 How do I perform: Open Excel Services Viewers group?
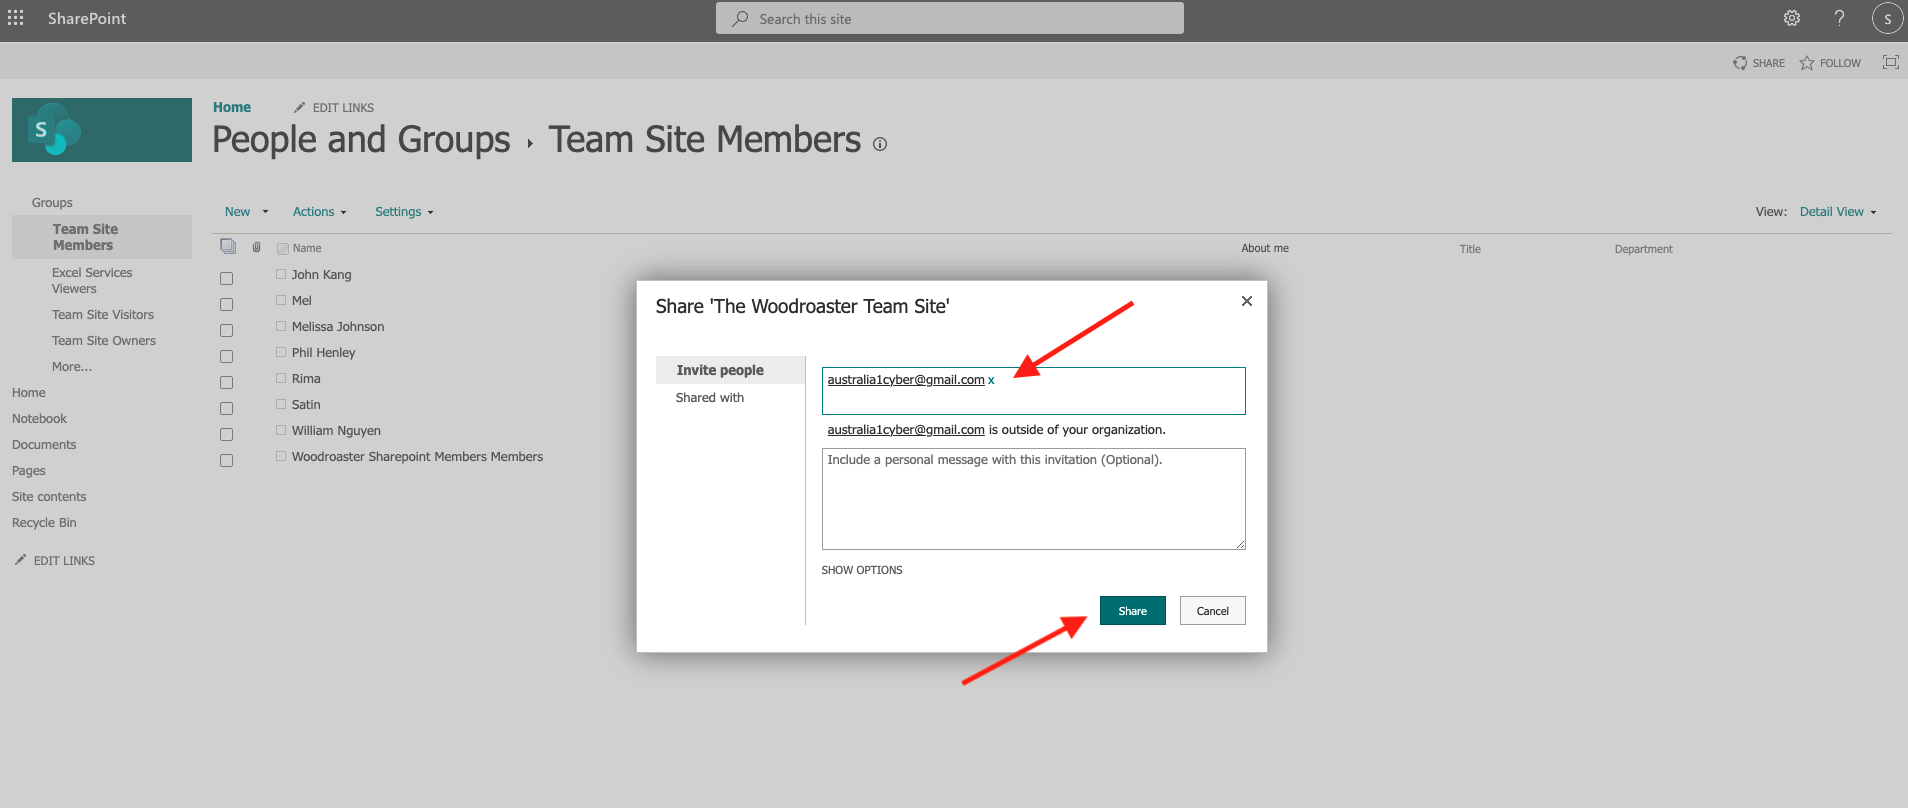coord(92,281)
